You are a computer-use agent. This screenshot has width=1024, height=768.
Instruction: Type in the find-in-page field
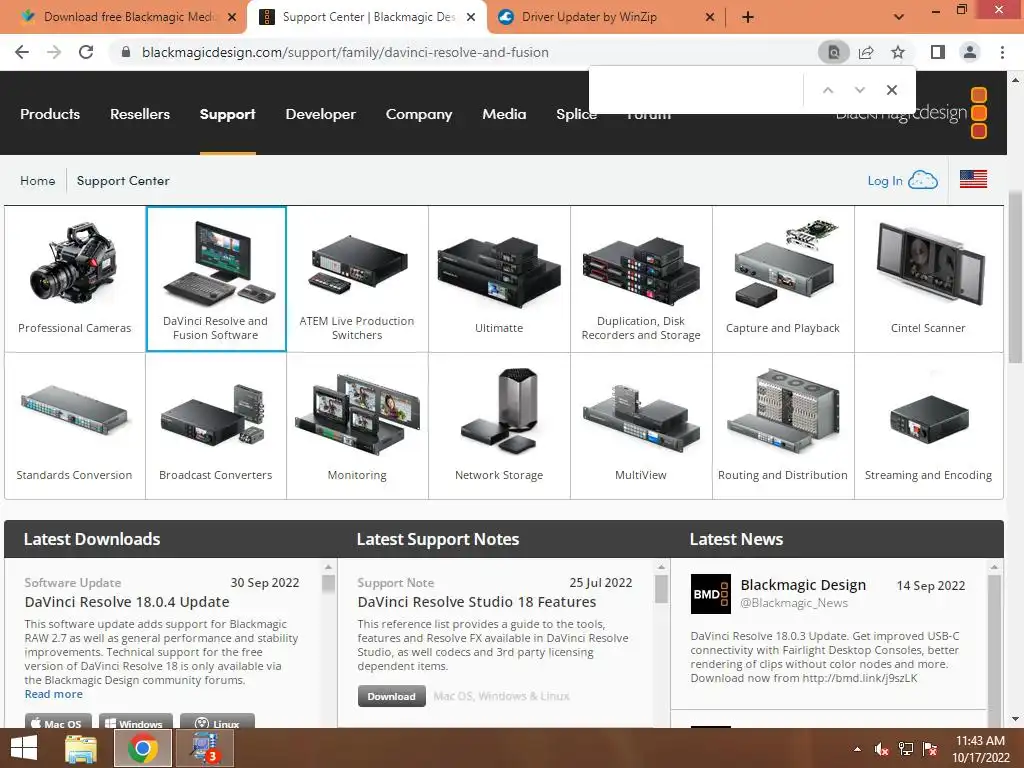point(696,90)
